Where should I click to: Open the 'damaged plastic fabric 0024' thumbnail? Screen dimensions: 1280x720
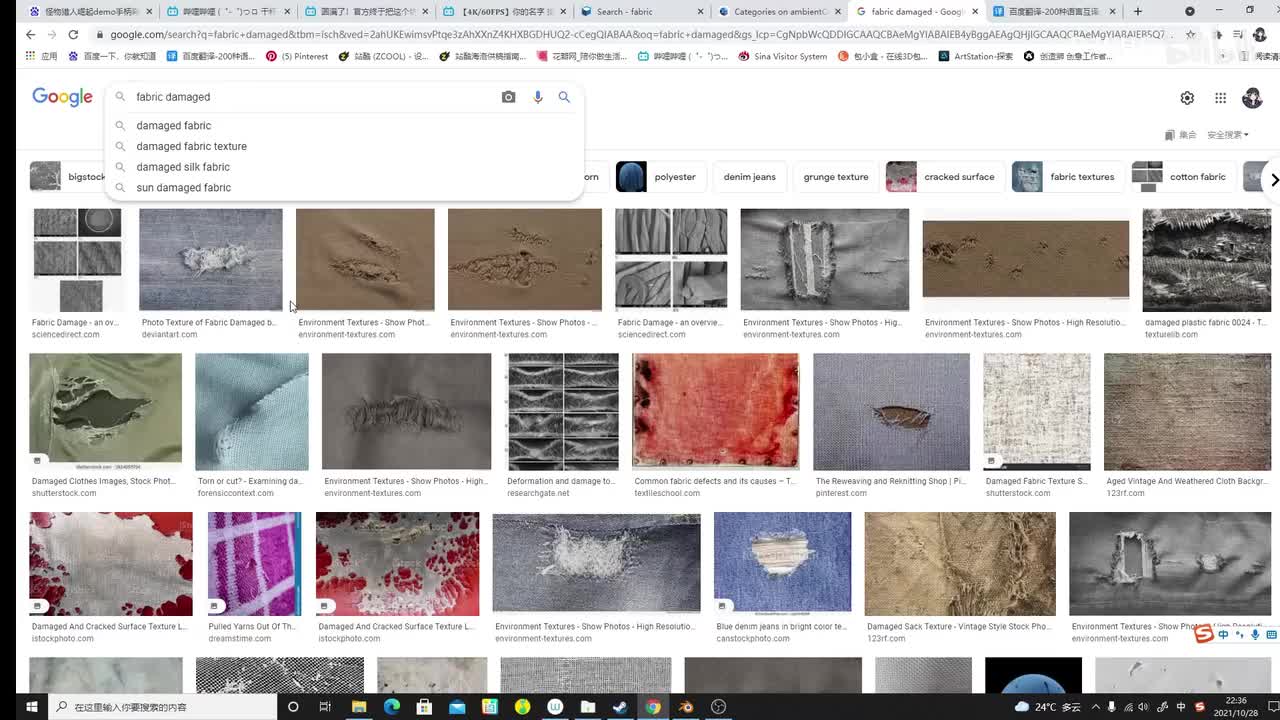pyautogui.click(x=1206, y=259)
